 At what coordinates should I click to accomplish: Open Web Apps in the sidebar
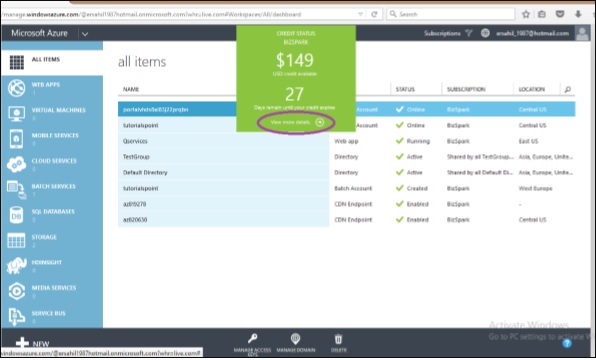click(x=51, y=88)
